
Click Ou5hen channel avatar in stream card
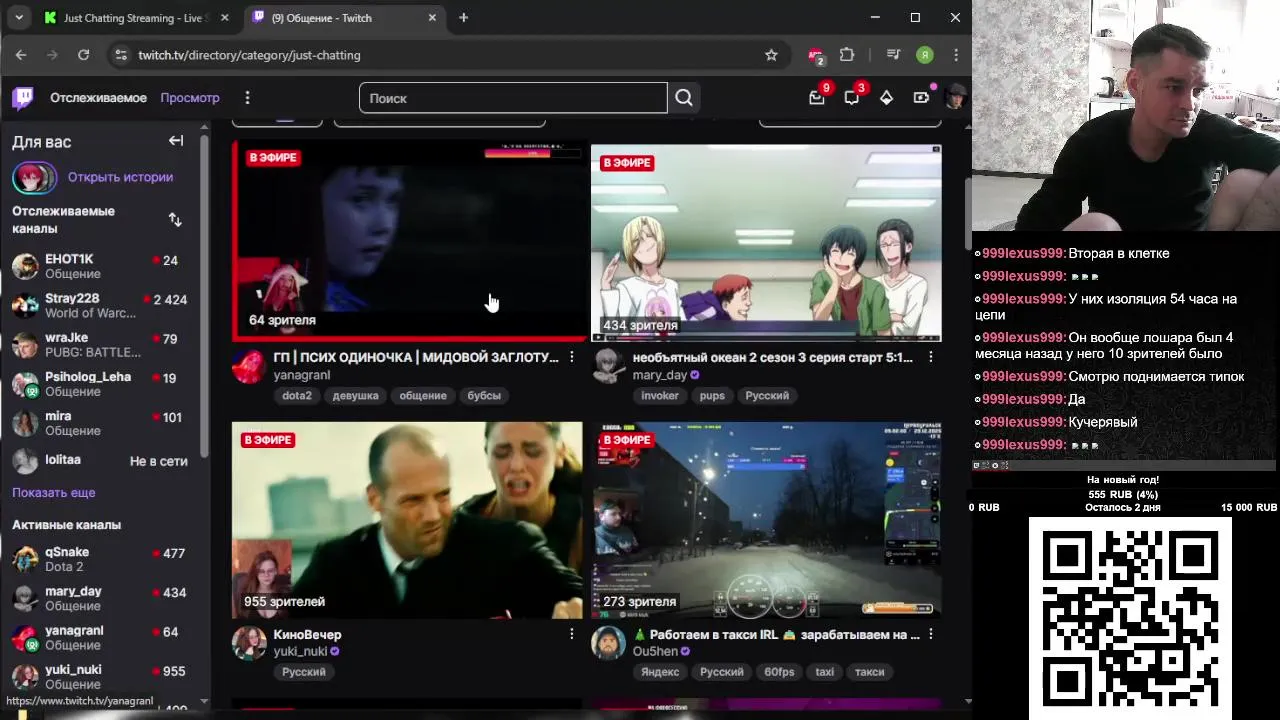(x=608, y=643)
